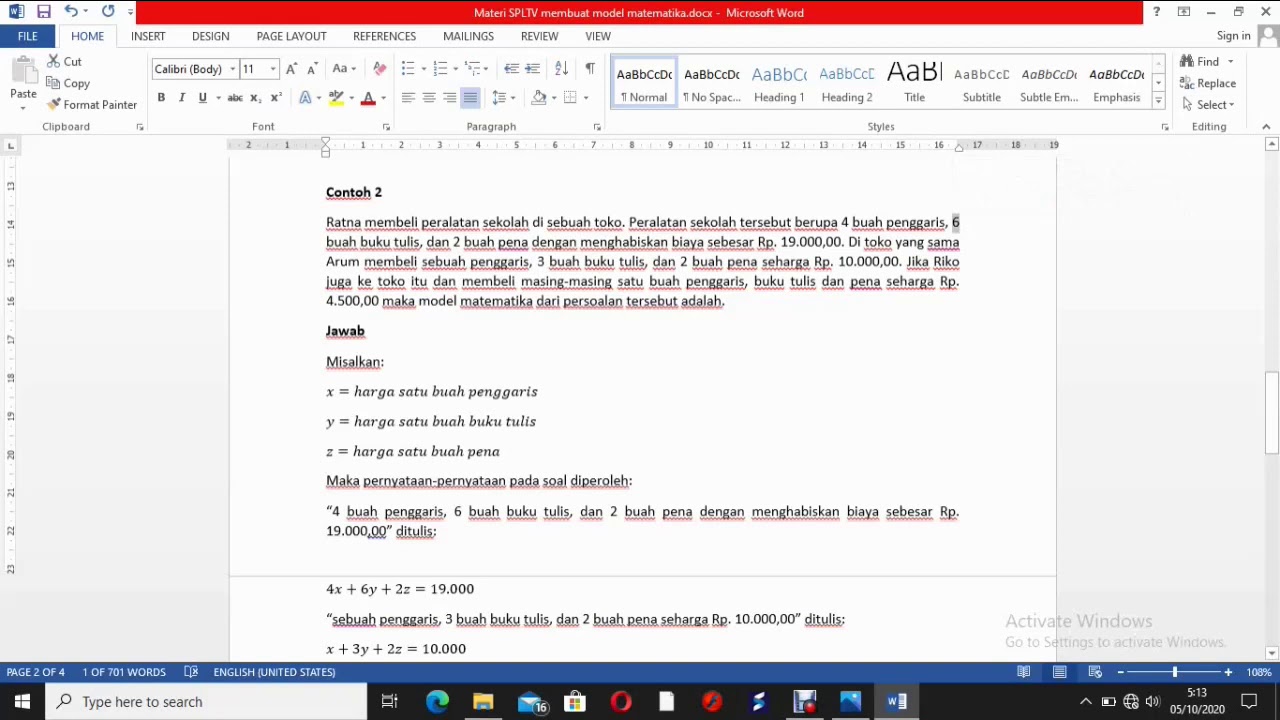Click the Microsoft Word Help question mark
Image resolution: width=1280 pixels, height=720 pixels.
(x=1156, y=12)
